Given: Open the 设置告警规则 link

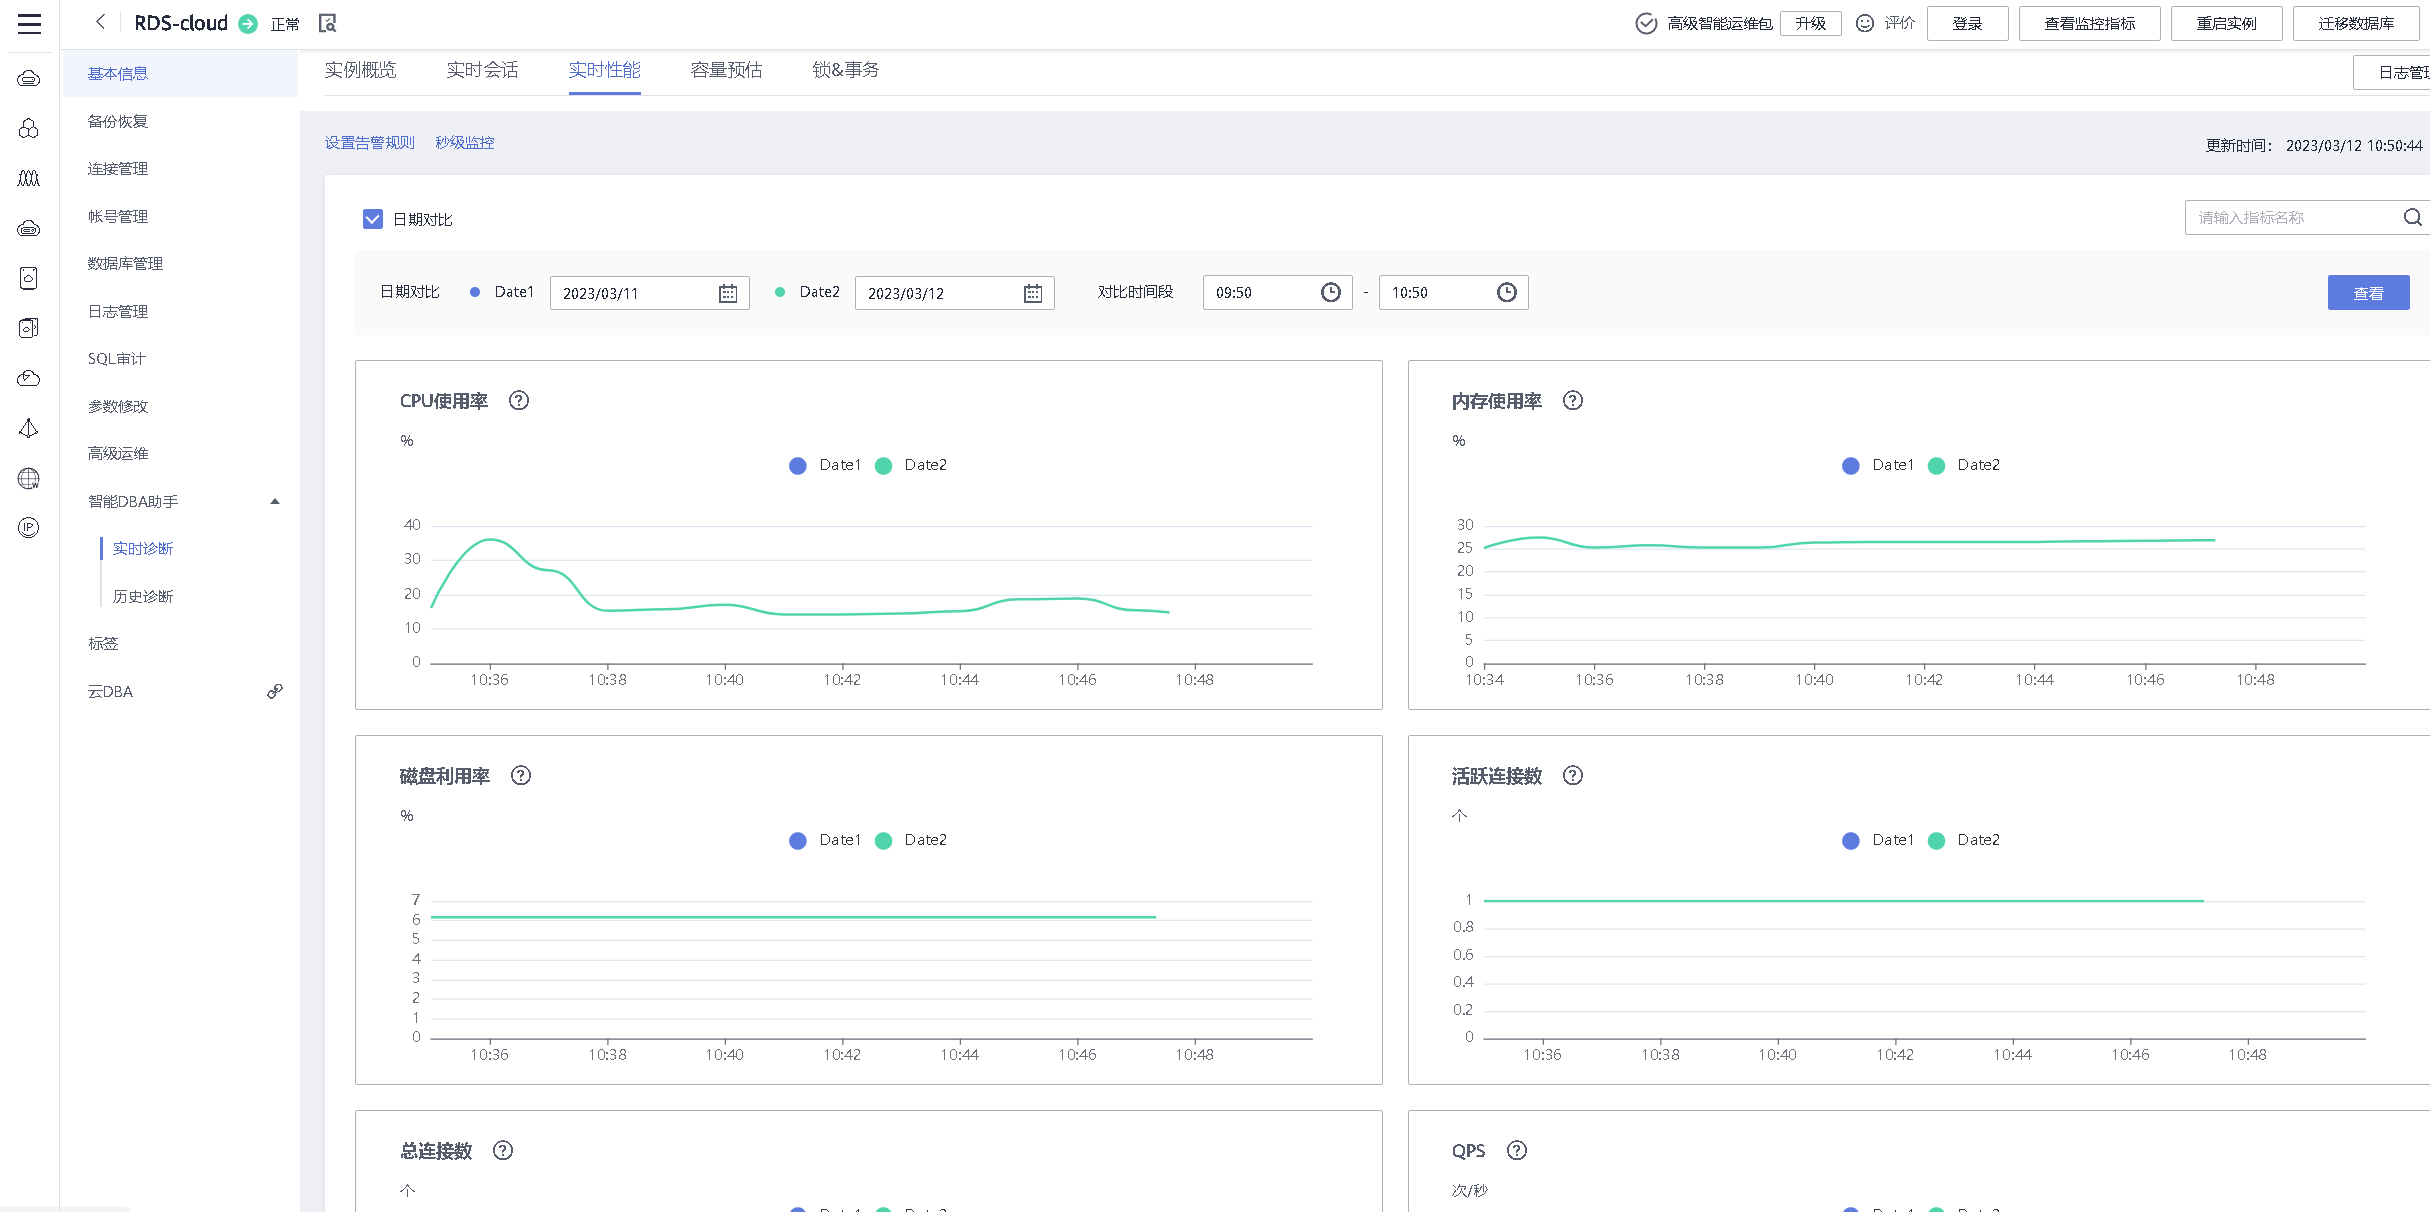Looking at the screenshot, I should pos(369,143).
